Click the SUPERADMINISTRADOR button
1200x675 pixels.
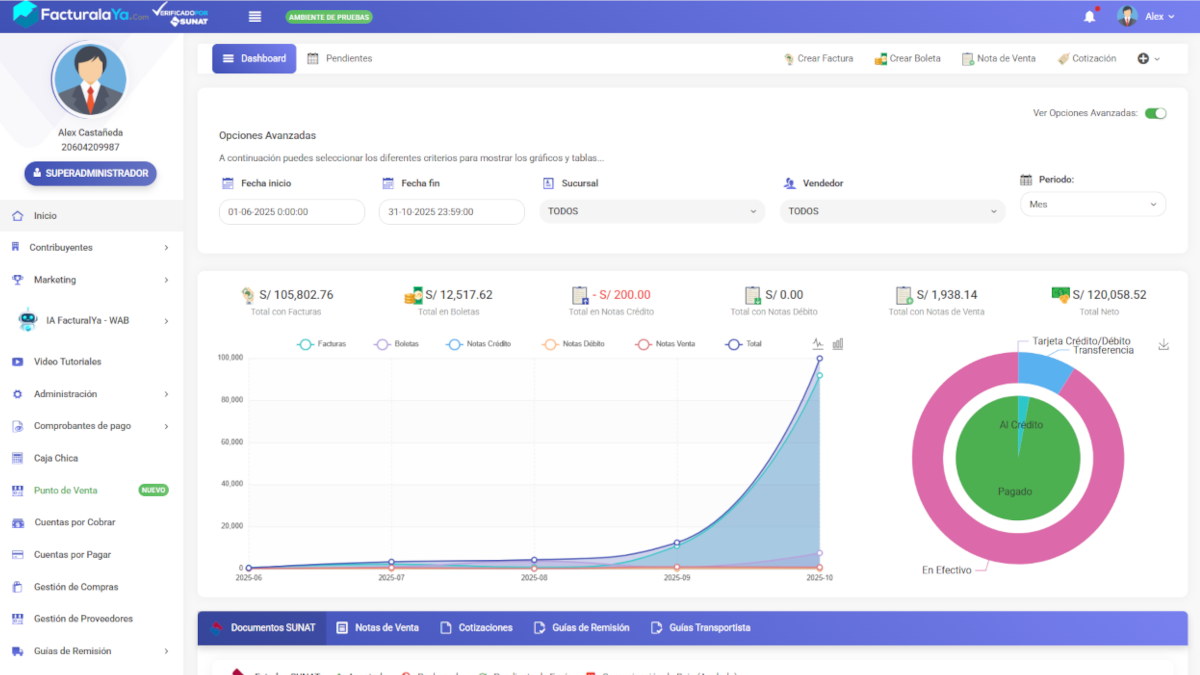pos(90,173)
